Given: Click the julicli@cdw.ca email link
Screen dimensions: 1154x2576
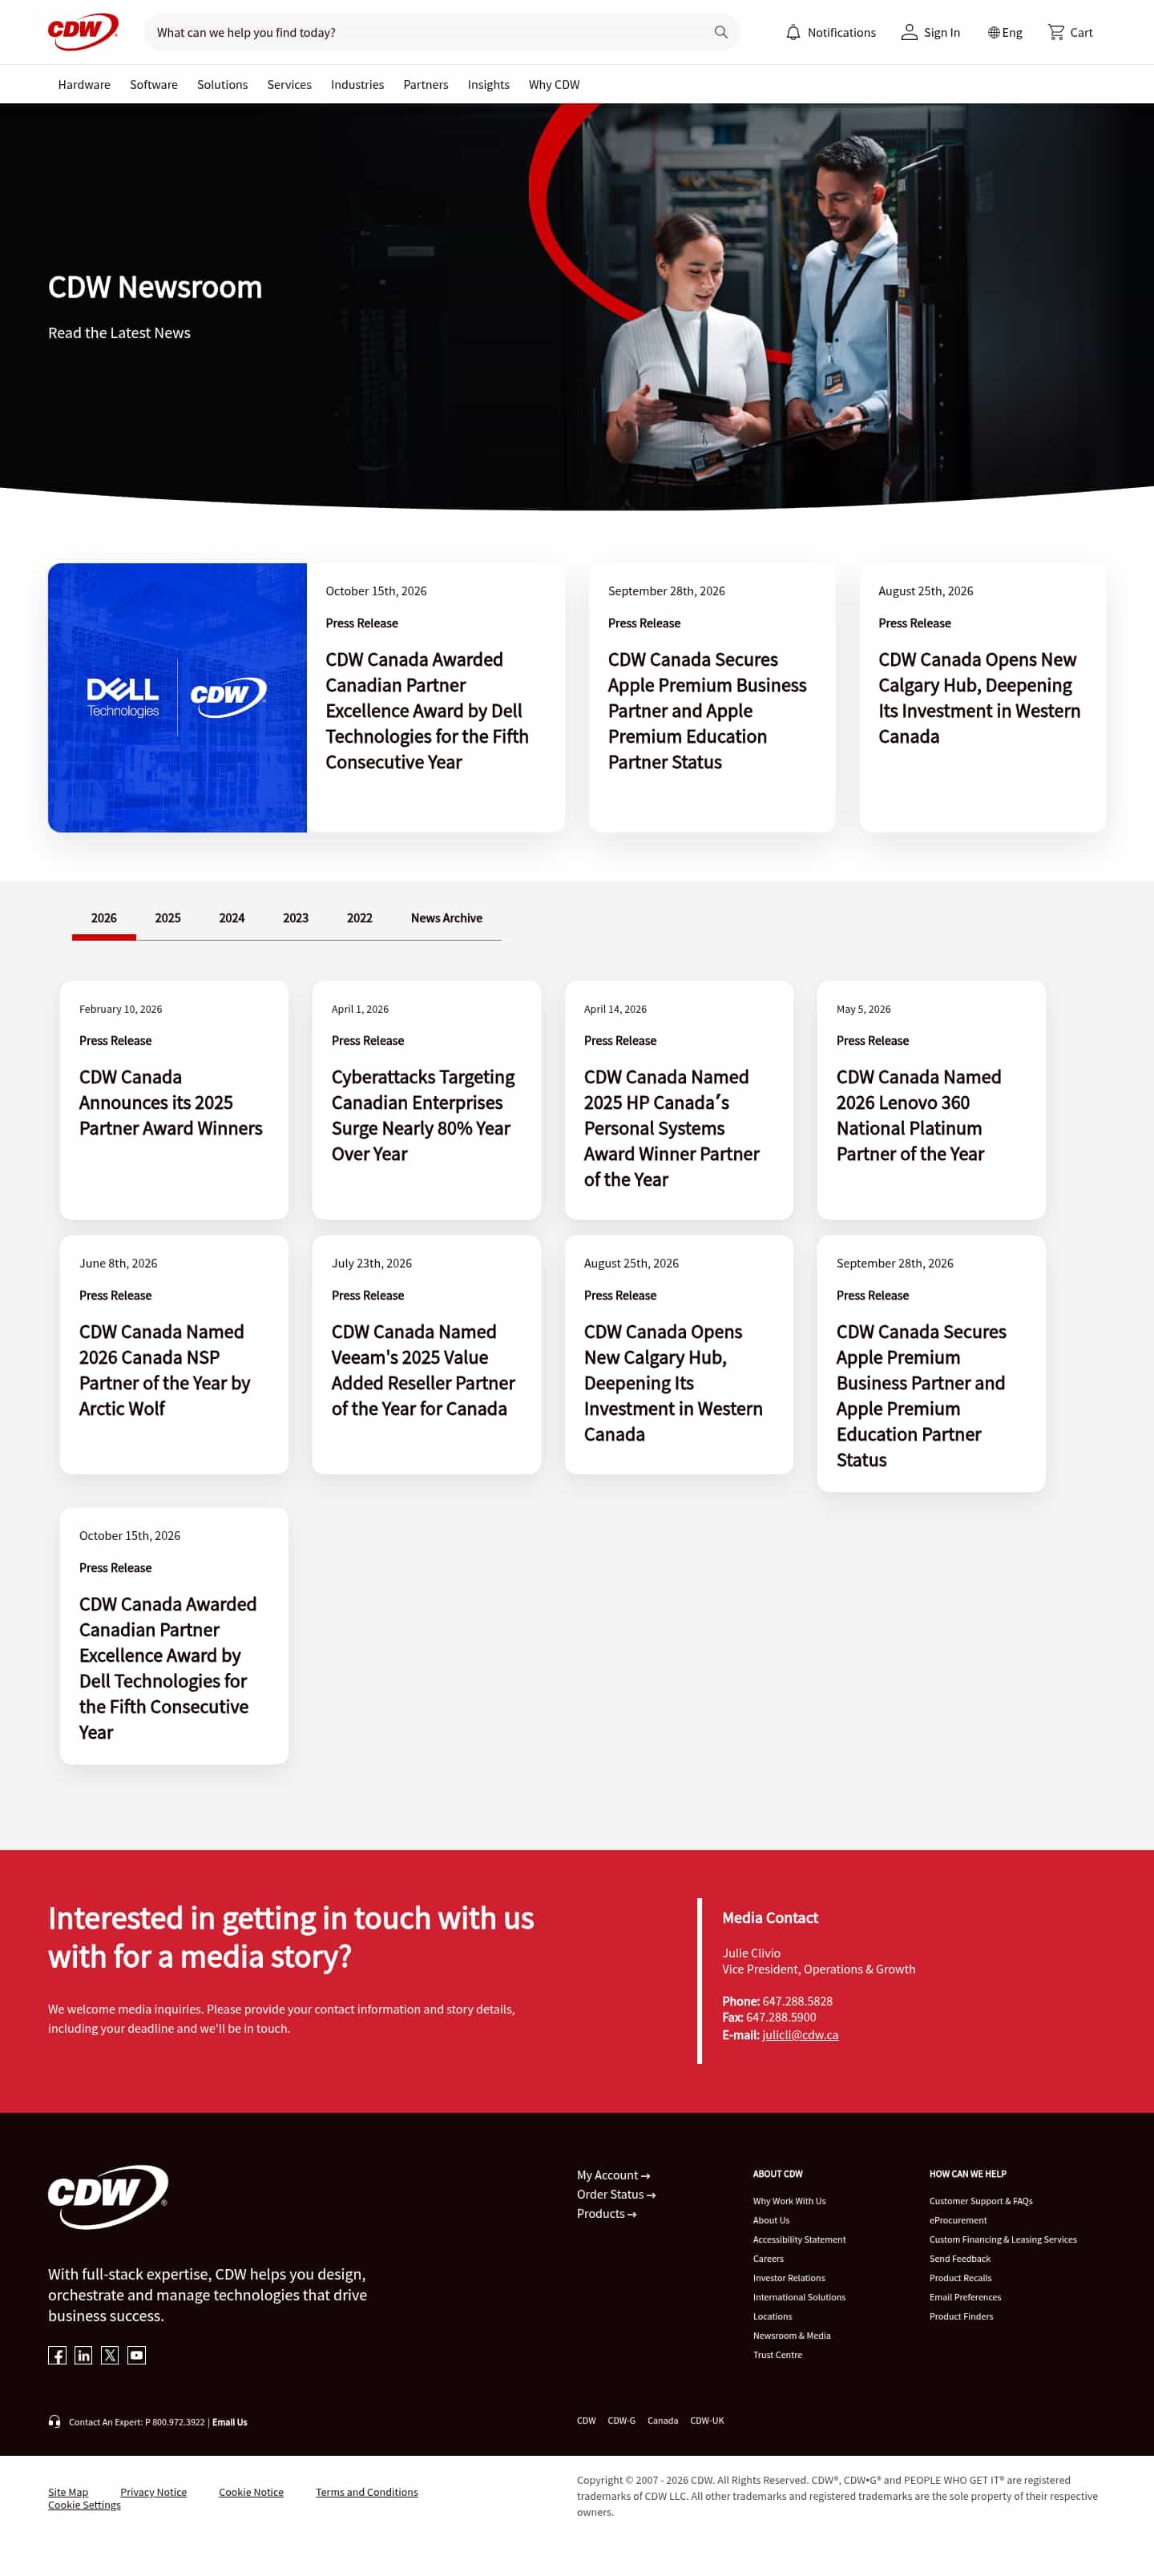Looking at the screenshot, I should coord(800,2035).
